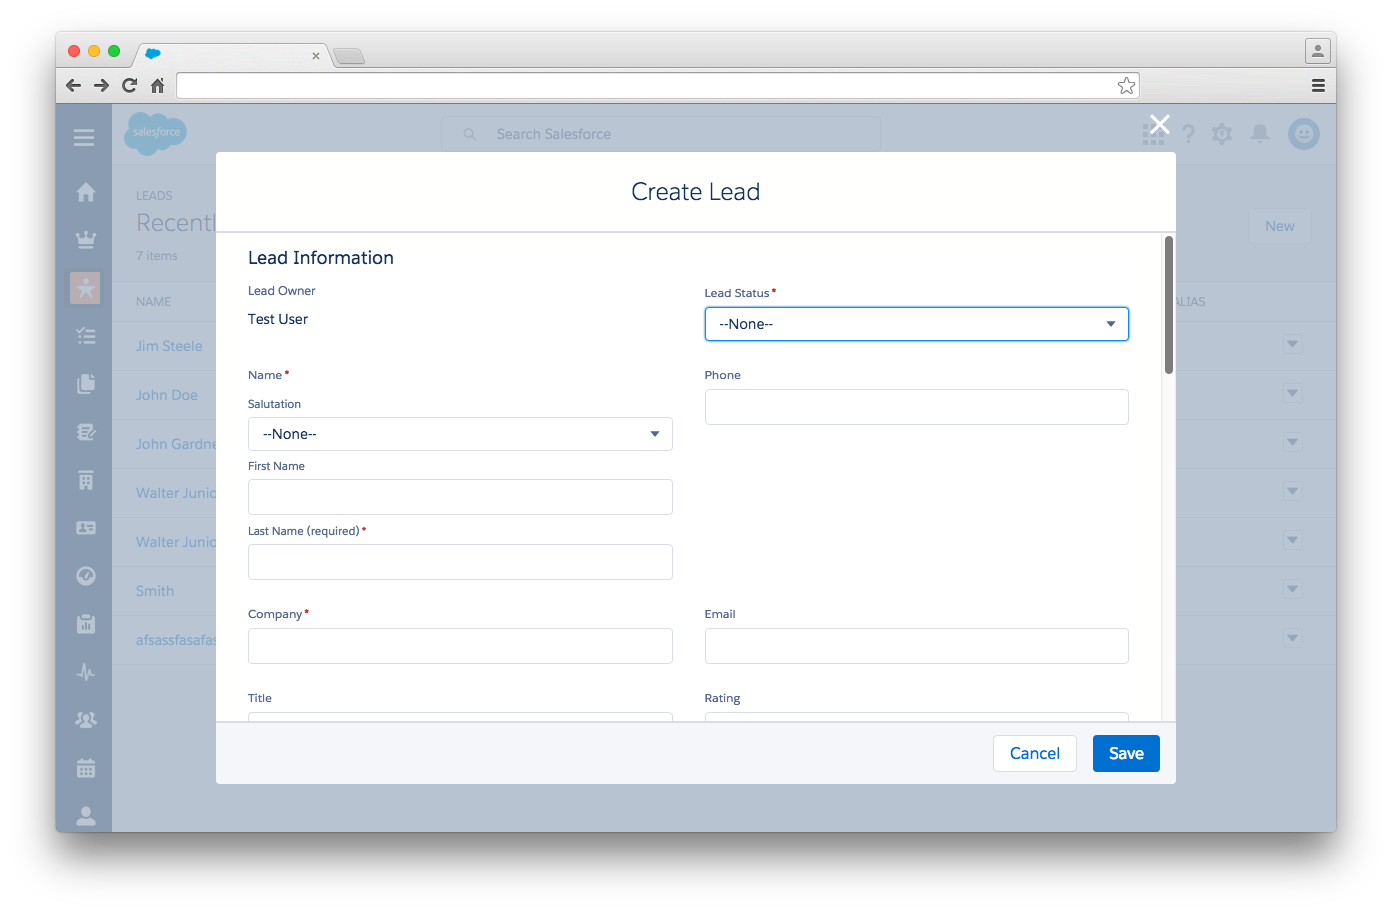Click the Lead Owner value 'Test User'
Image resolution: width=1392 pixels, height=912 pixels.
(x=278, y=319)
